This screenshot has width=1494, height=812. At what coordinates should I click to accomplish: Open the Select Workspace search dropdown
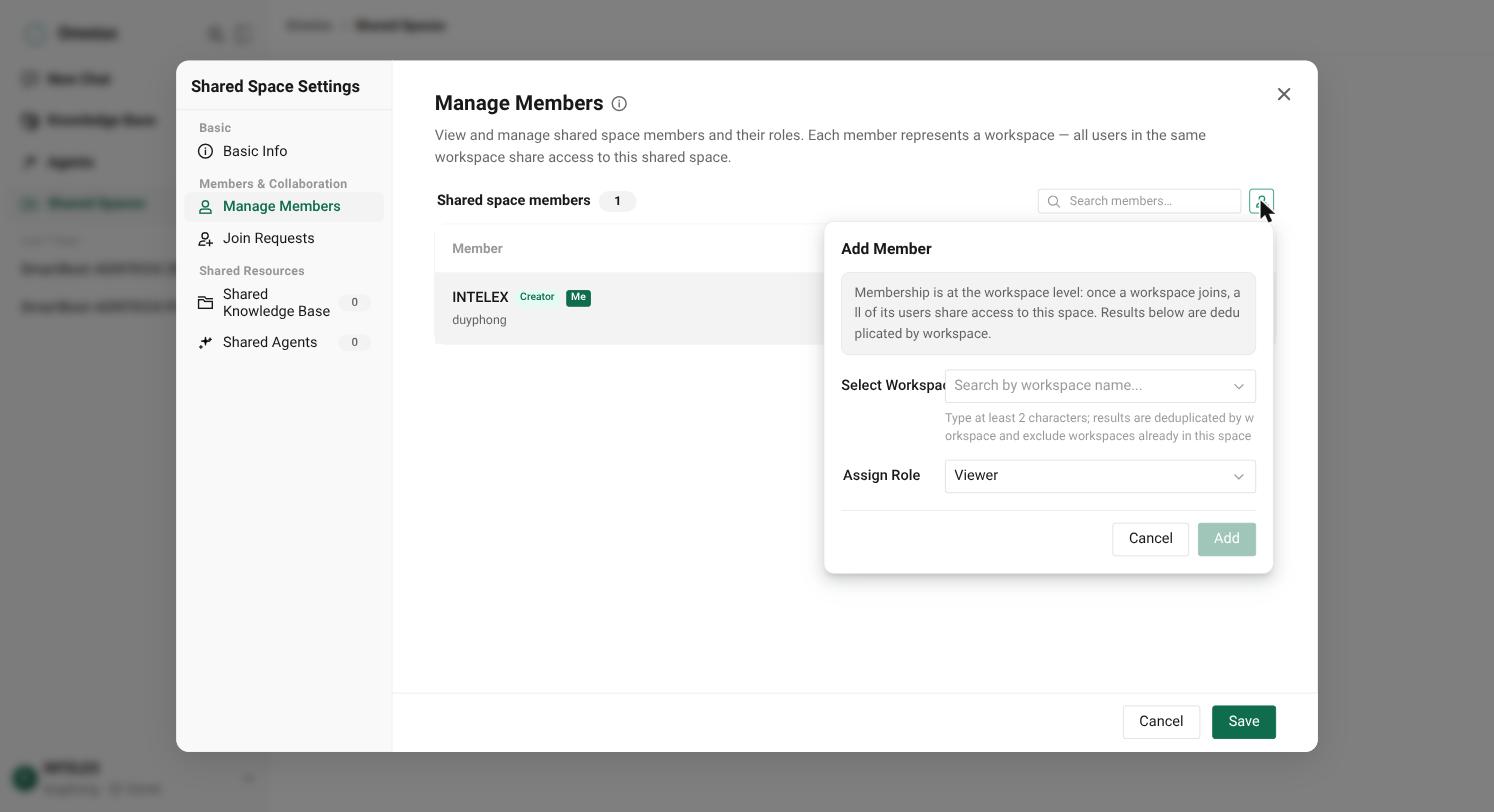(x=1100, y=386)
